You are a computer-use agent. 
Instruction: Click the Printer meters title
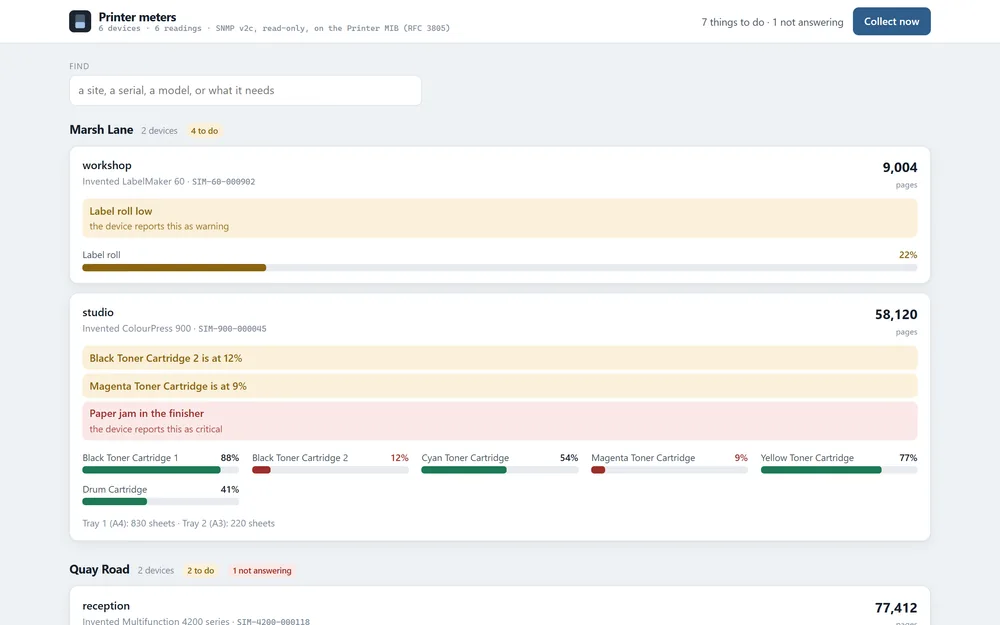[137, 17]
